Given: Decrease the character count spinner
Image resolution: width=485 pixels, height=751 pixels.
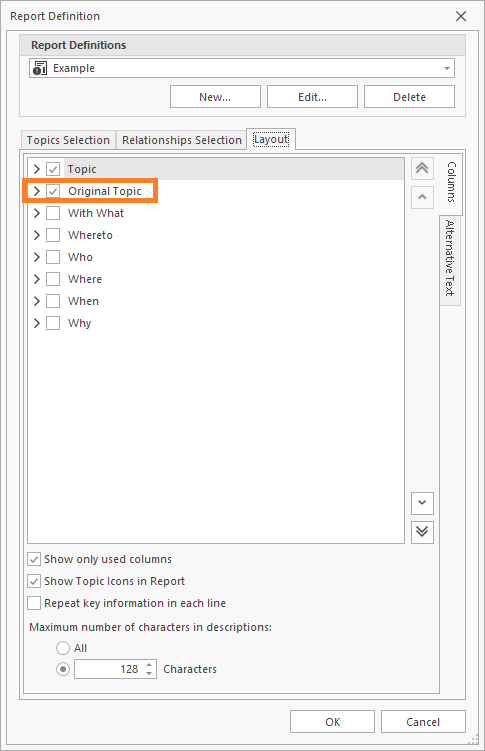Looking at the screenshot, I should pos(149,673).
